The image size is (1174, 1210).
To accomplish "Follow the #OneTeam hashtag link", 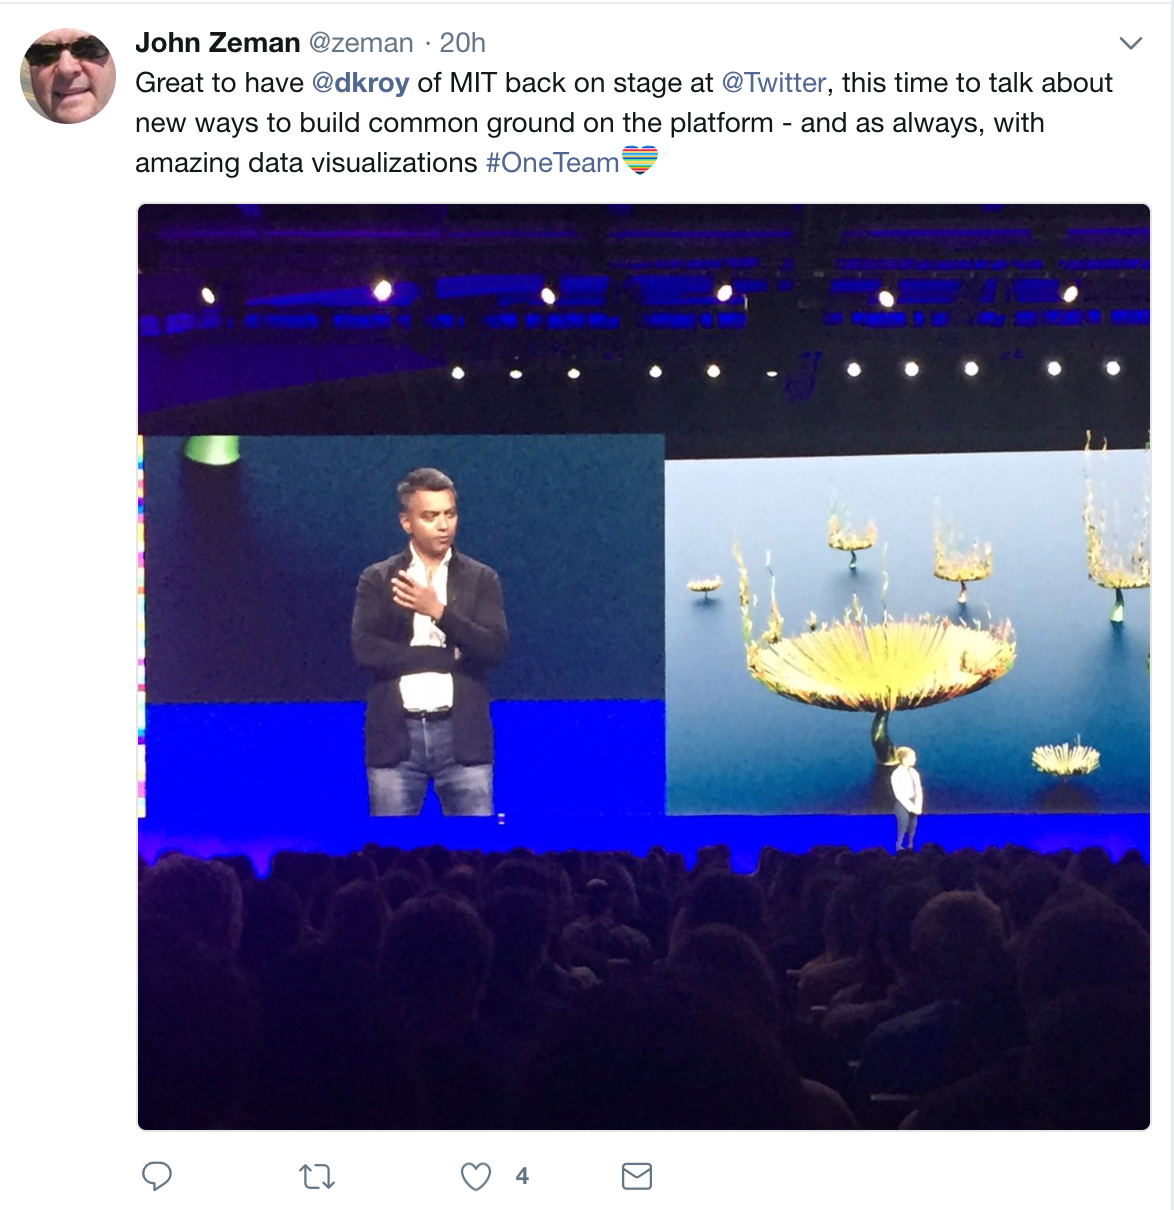I will point(552,163).
